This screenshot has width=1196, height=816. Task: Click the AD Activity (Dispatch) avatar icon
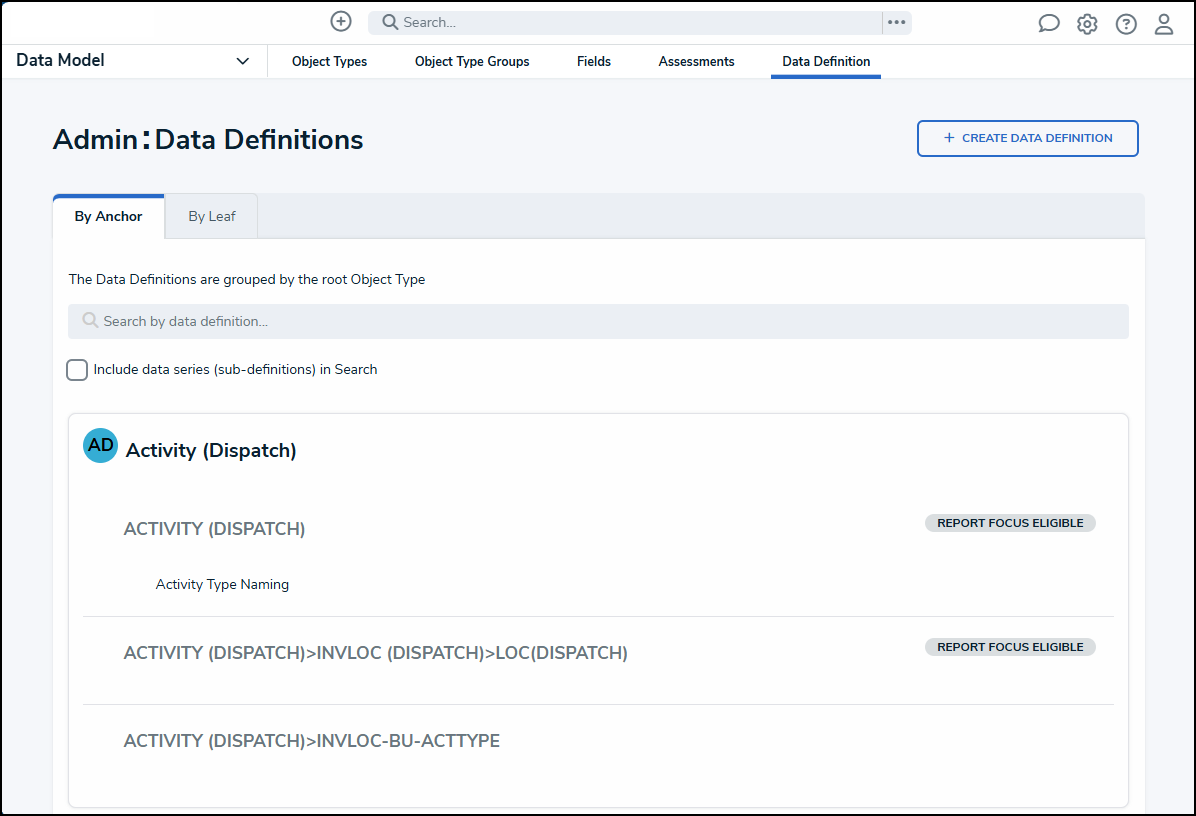(x=100, y=446)
